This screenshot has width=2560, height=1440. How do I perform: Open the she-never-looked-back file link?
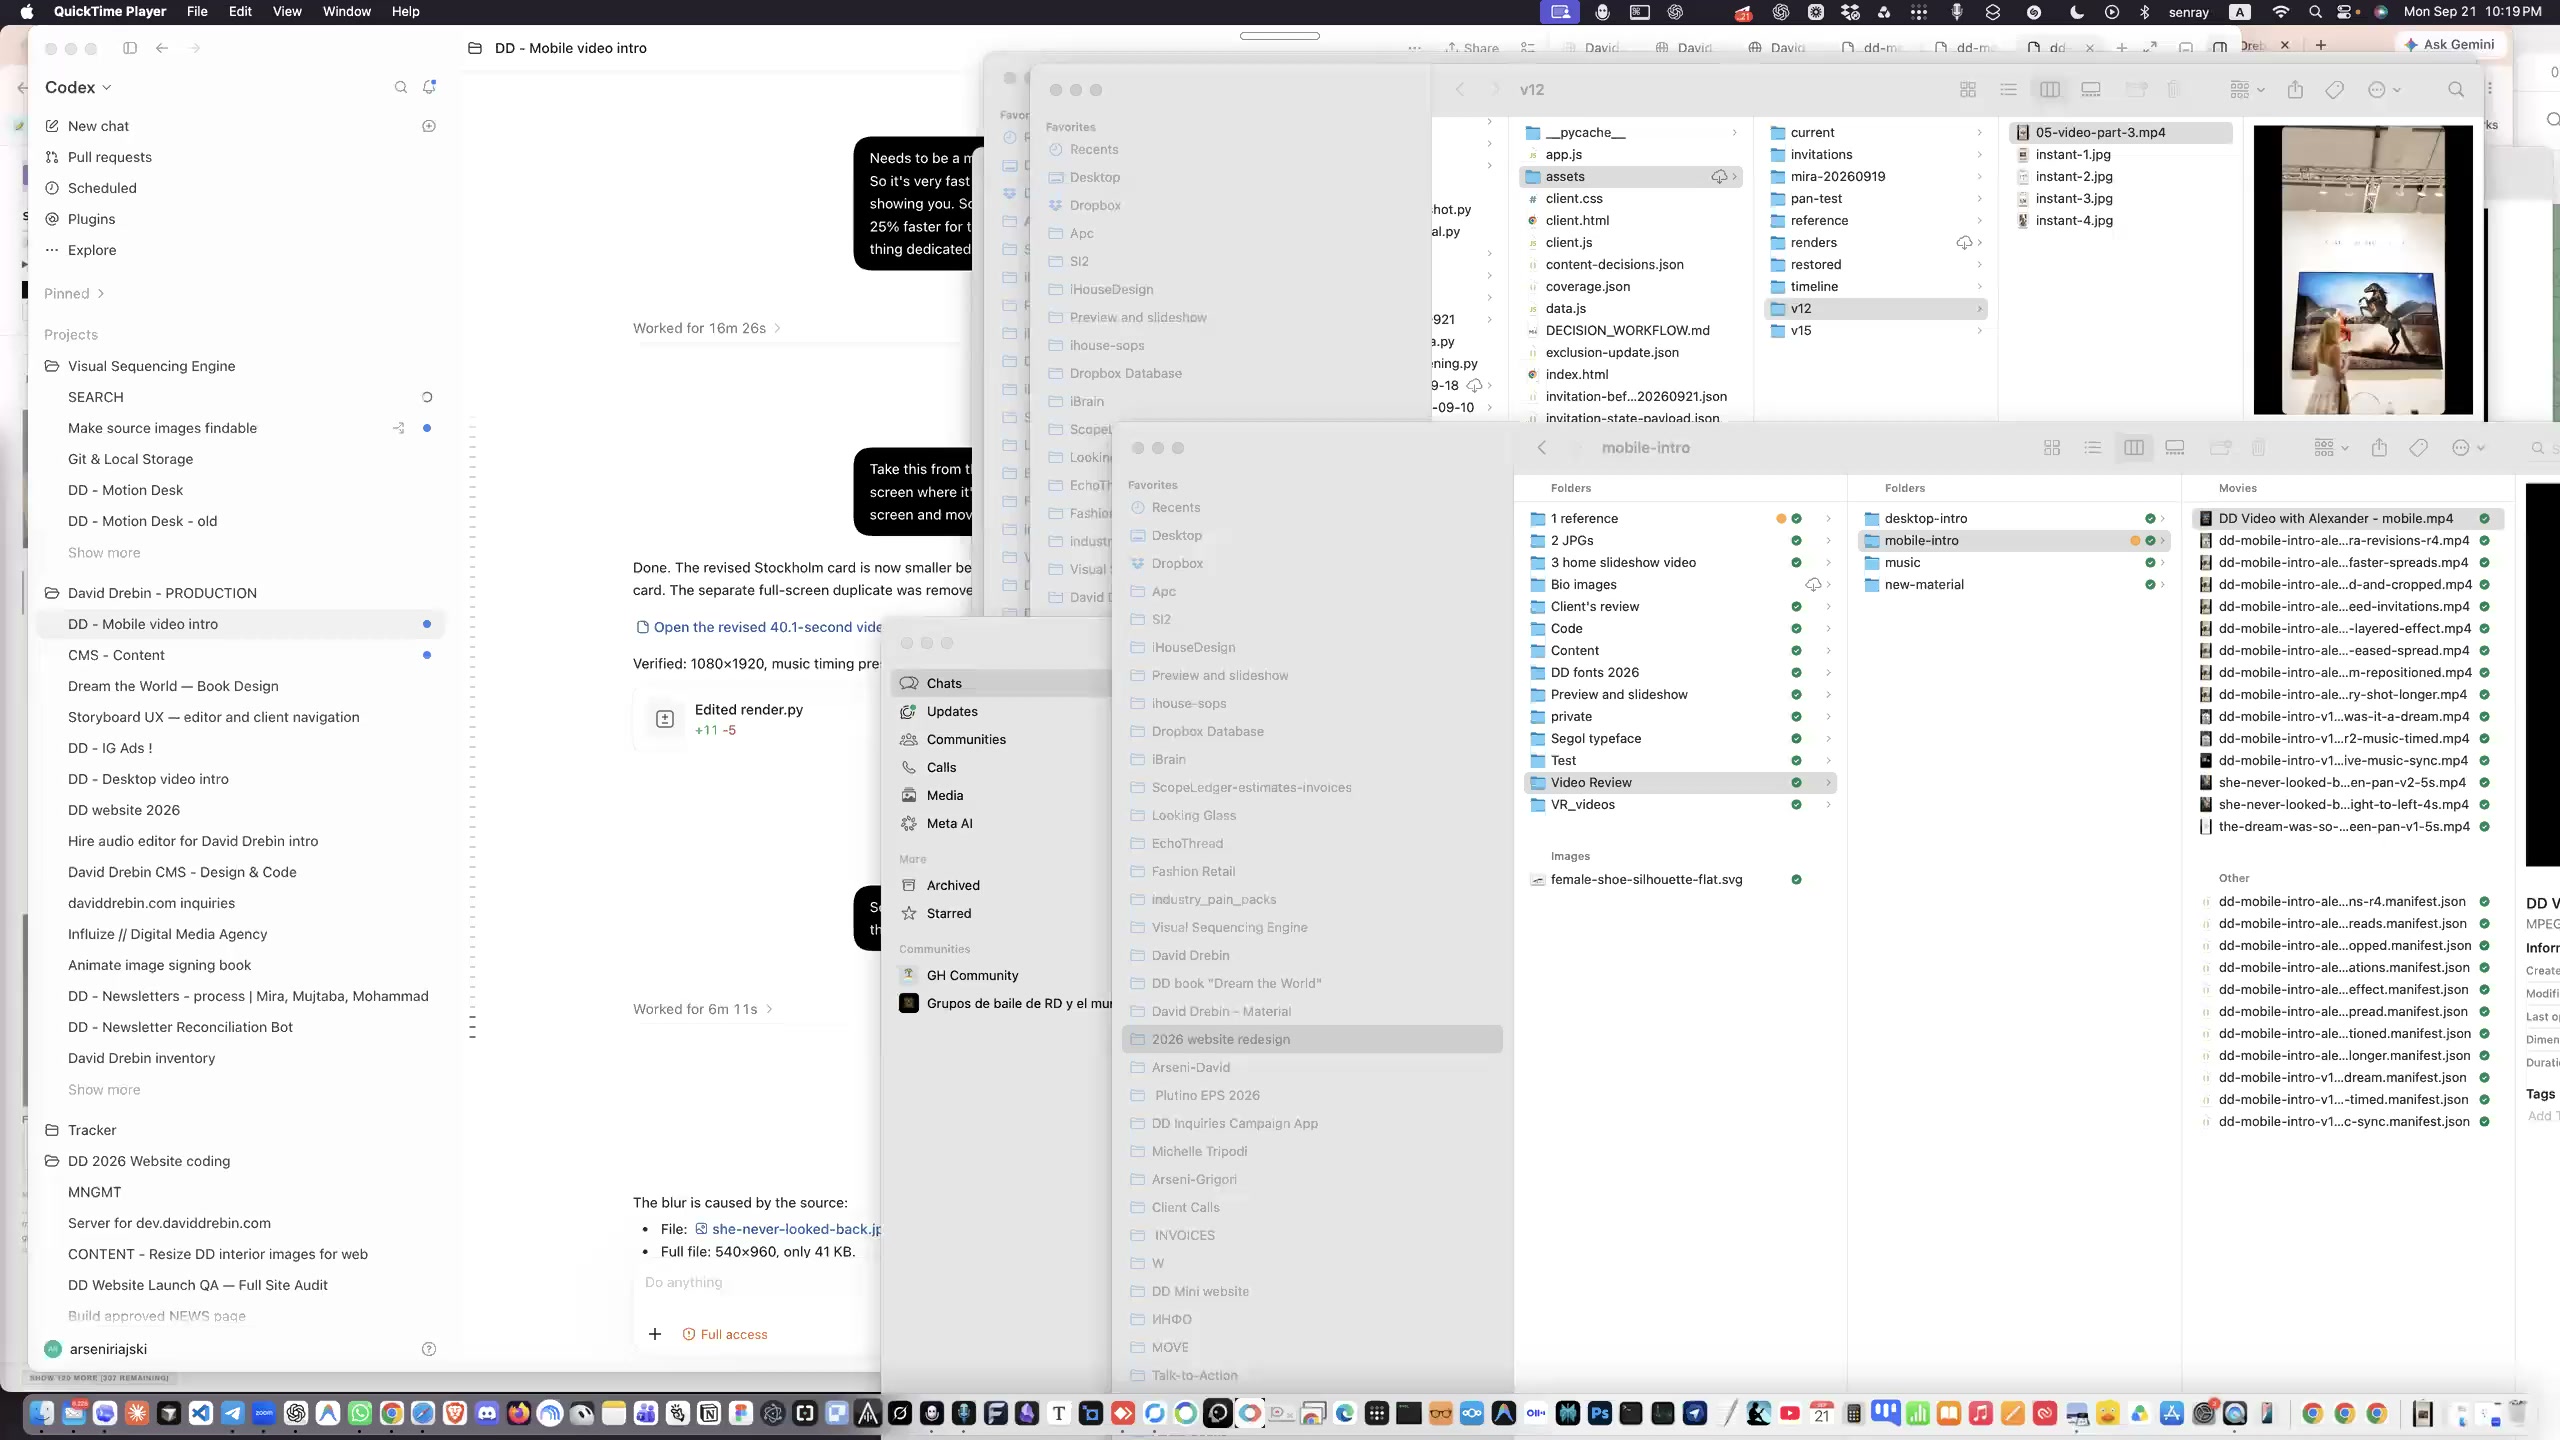pos(788,1229)
